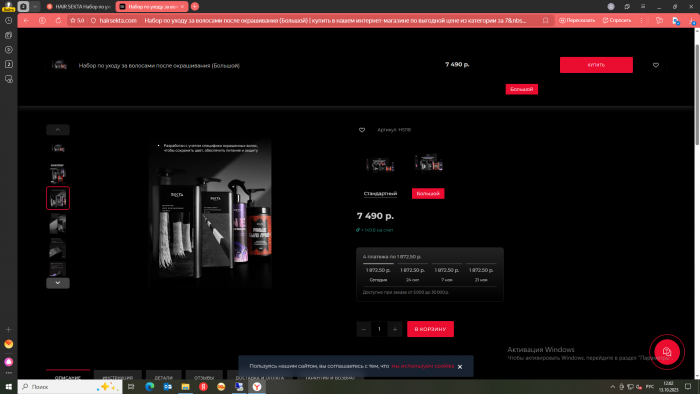Expand the tab group dropdown arrow

tap(35, 7)
